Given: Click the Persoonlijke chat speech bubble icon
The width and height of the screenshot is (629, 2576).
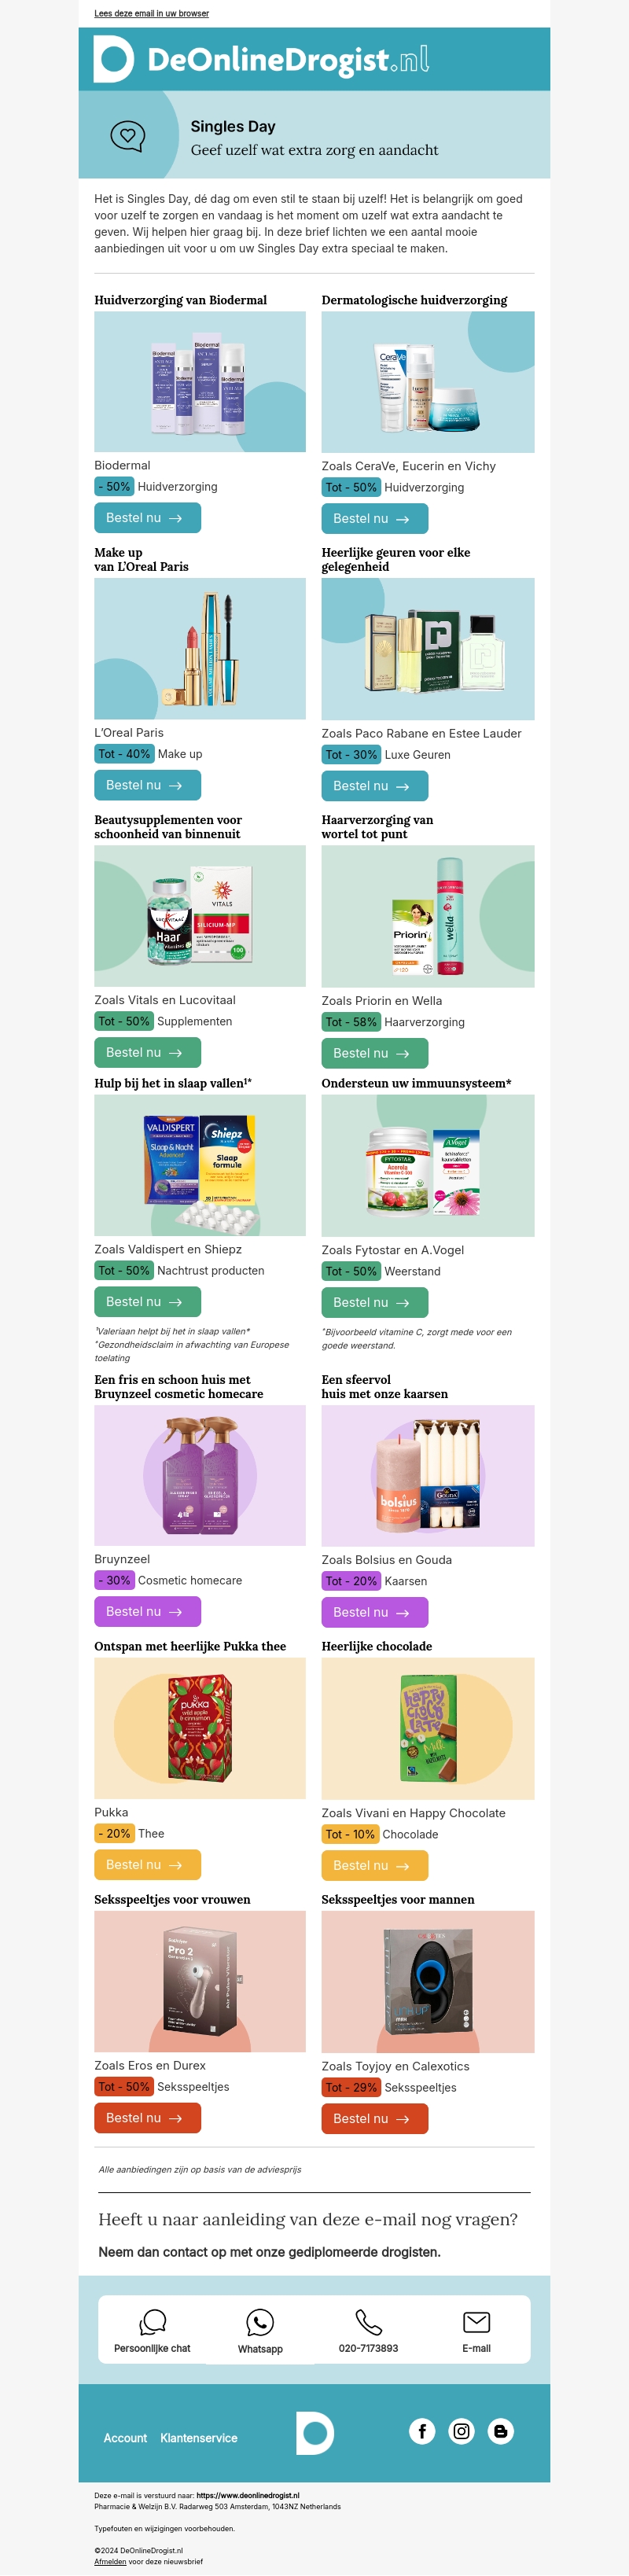Looking at the screenshot, I should [x=152, y=2321].
